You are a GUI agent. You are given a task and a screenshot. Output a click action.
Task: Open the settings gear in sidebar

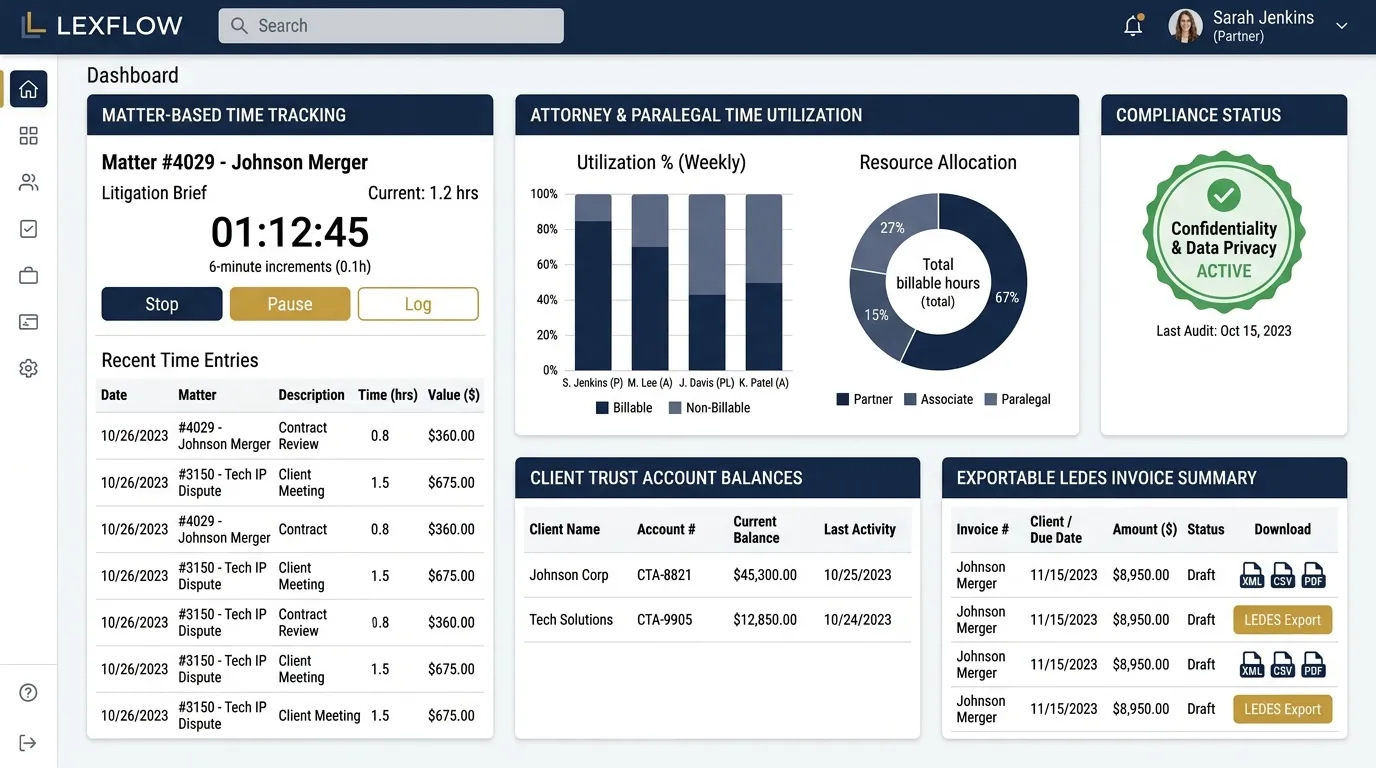tap(28, 368)
